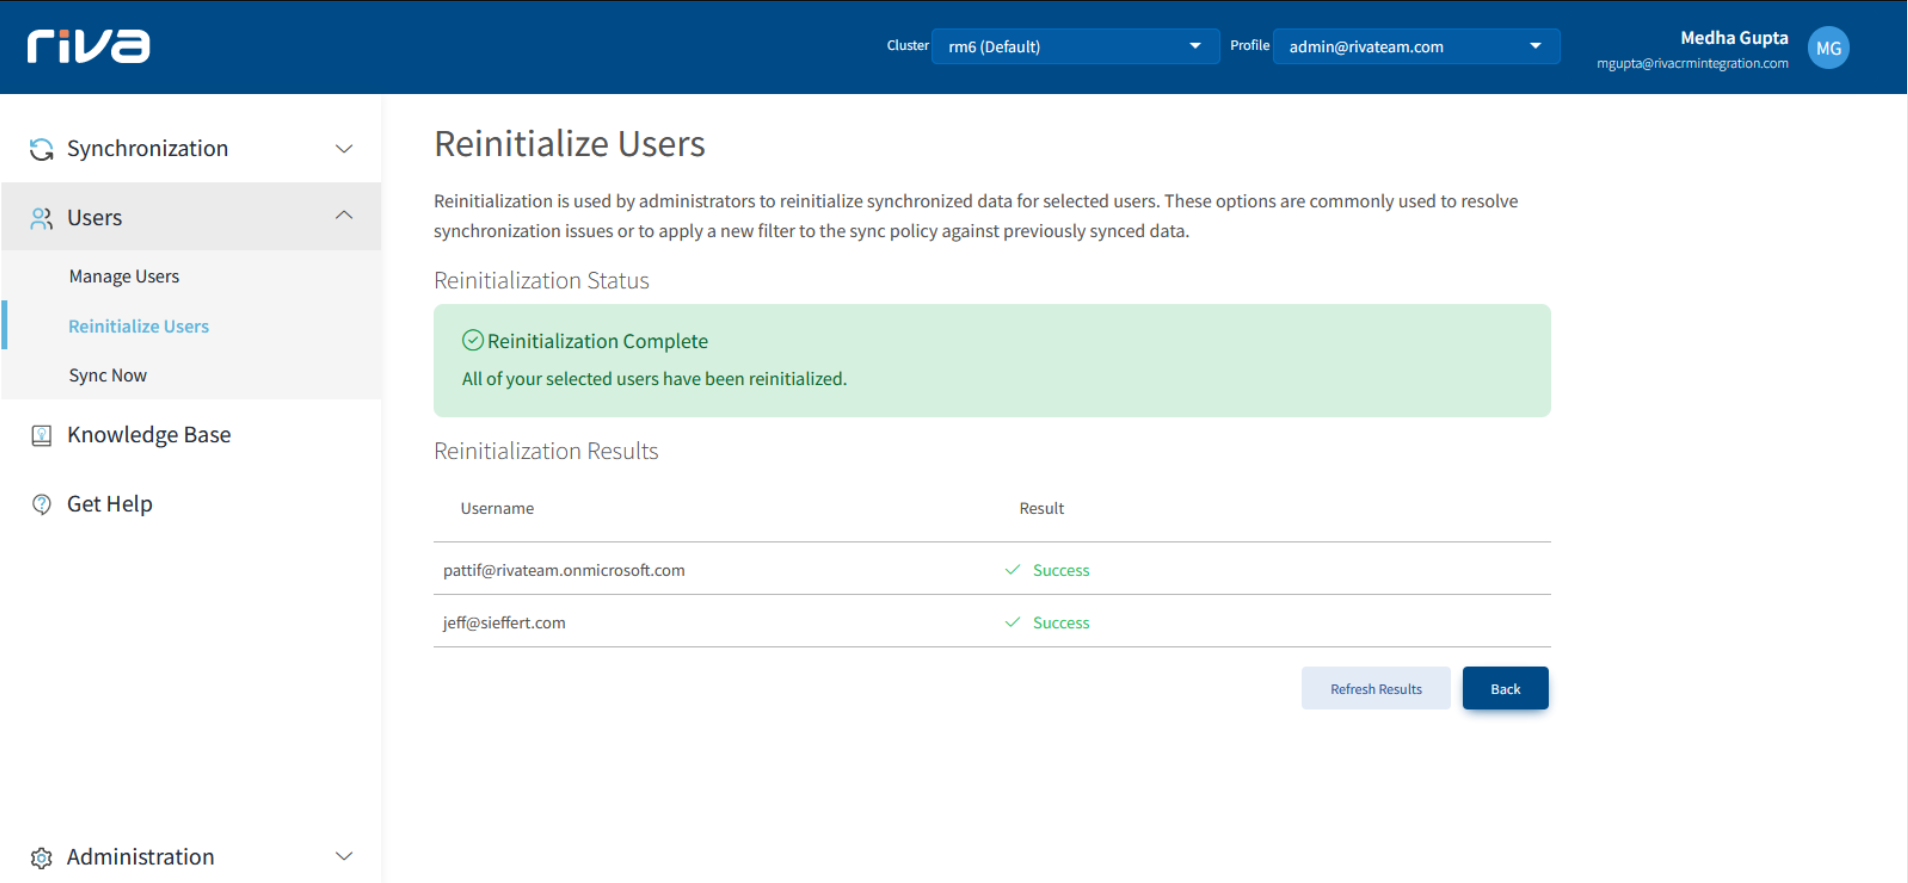1908x883 pixels.
Task: Click the Profile dropdown arrow
Action: point(1535,46)
